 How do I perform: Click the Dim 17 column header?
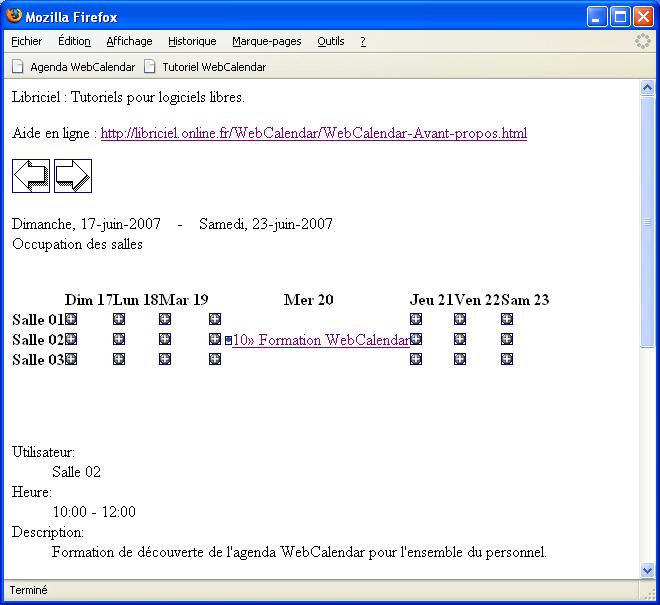click(x=89, y=300)
